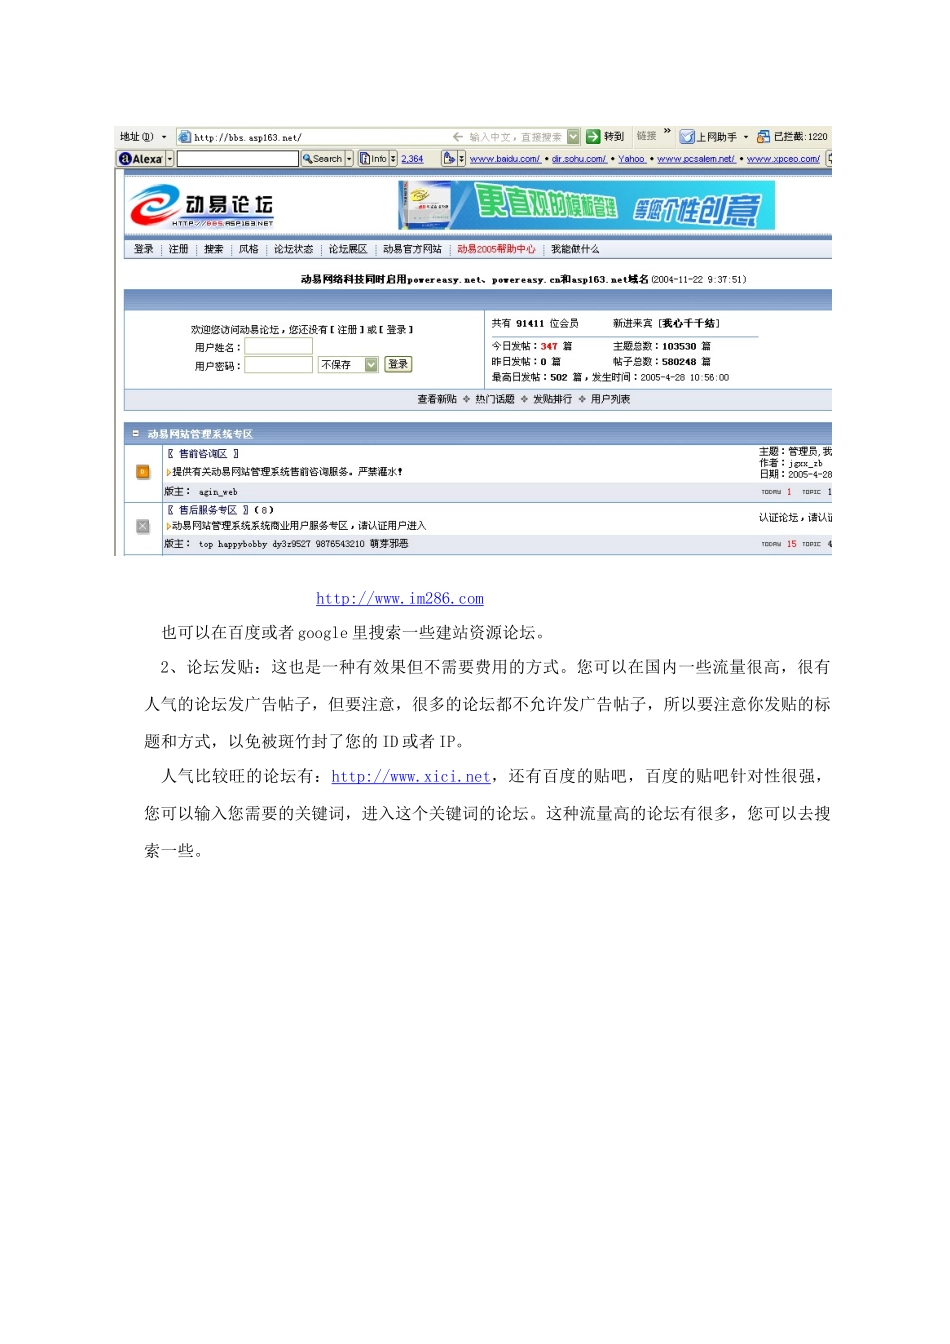The height and width of the screenshot is (1344, 950).
Task: Click moderator name agin_web
Action: tap(218, 492)
